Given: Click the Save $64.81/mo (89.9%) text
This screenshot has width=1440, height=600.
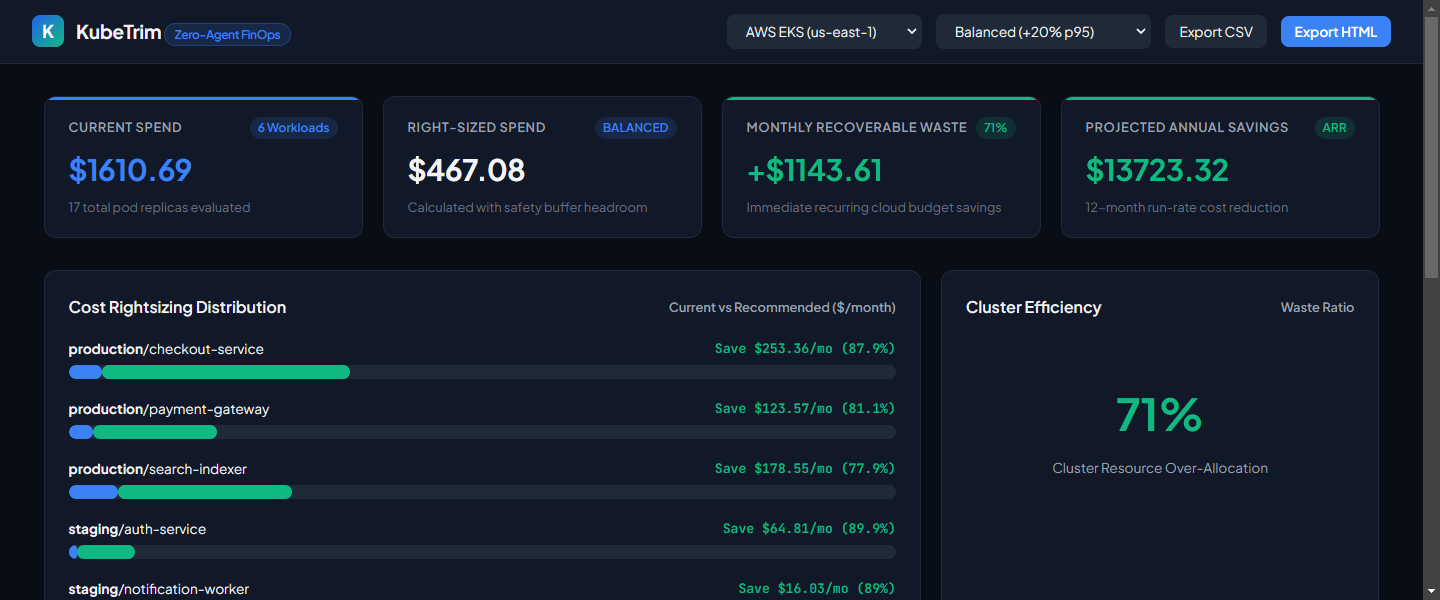Looking at the screenshot, I should coord(809,529).
